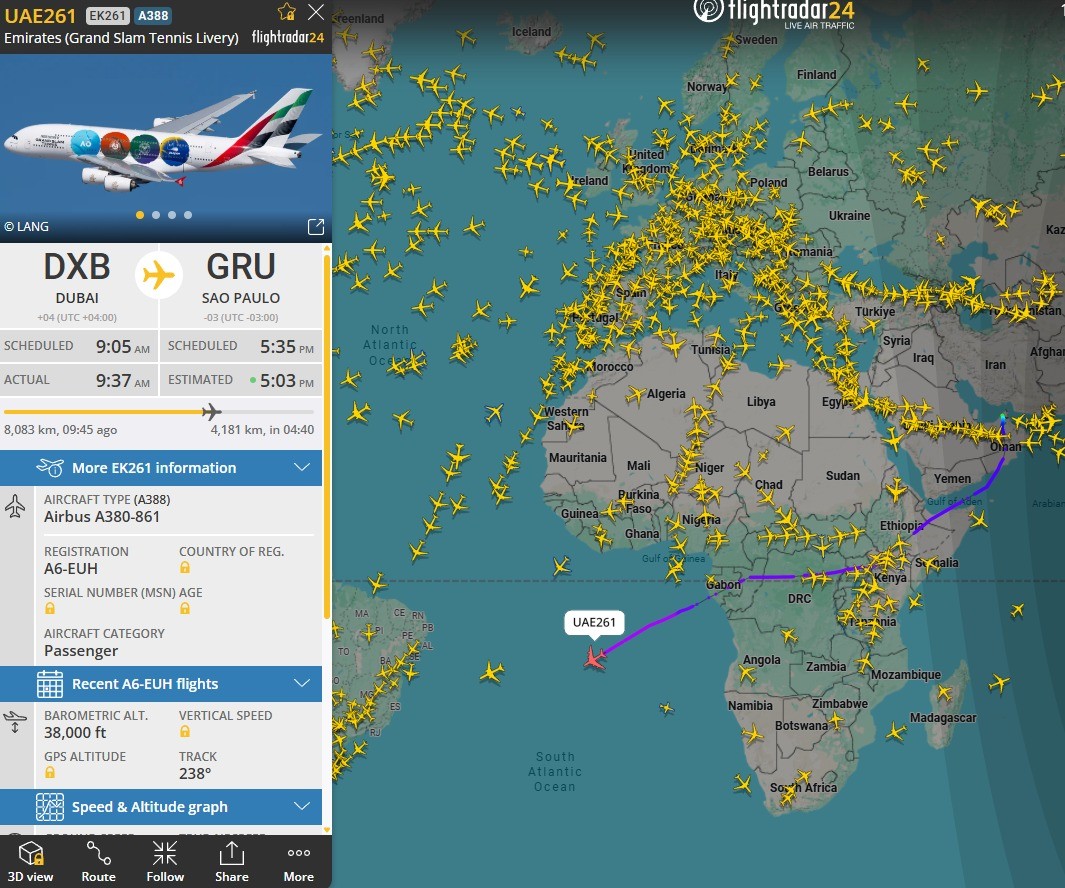The height and width of the screenshot is (888, 1065).
Task: Select the fourth photo carousel dot
Action: point(188,215)
